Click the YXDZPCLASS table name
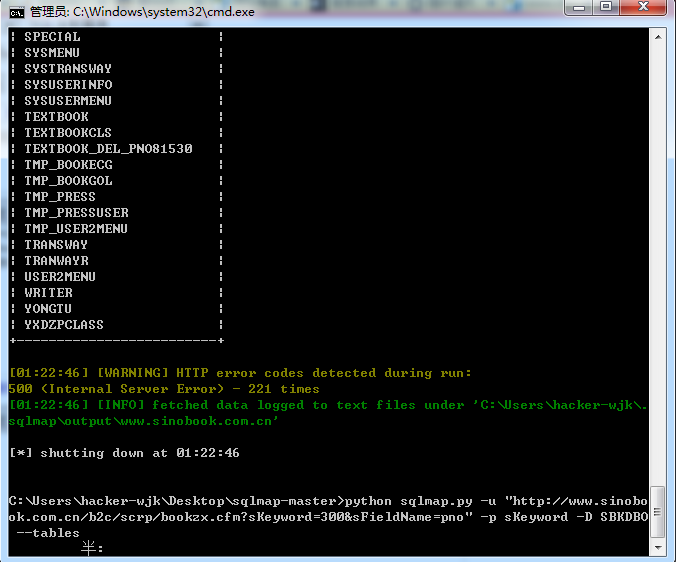The image size is (676, 562). [x=64, y=325]
